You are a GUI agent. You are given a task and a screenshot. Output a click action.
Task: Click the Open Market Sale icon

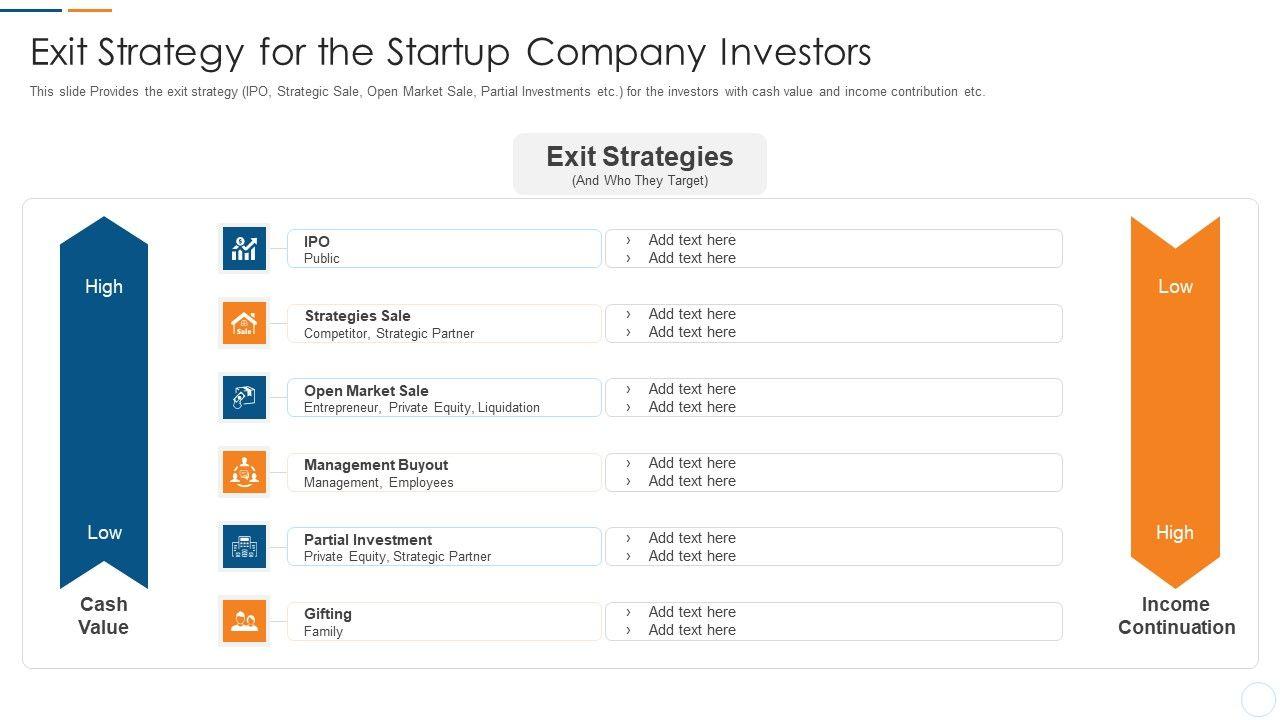click(244, 398)
